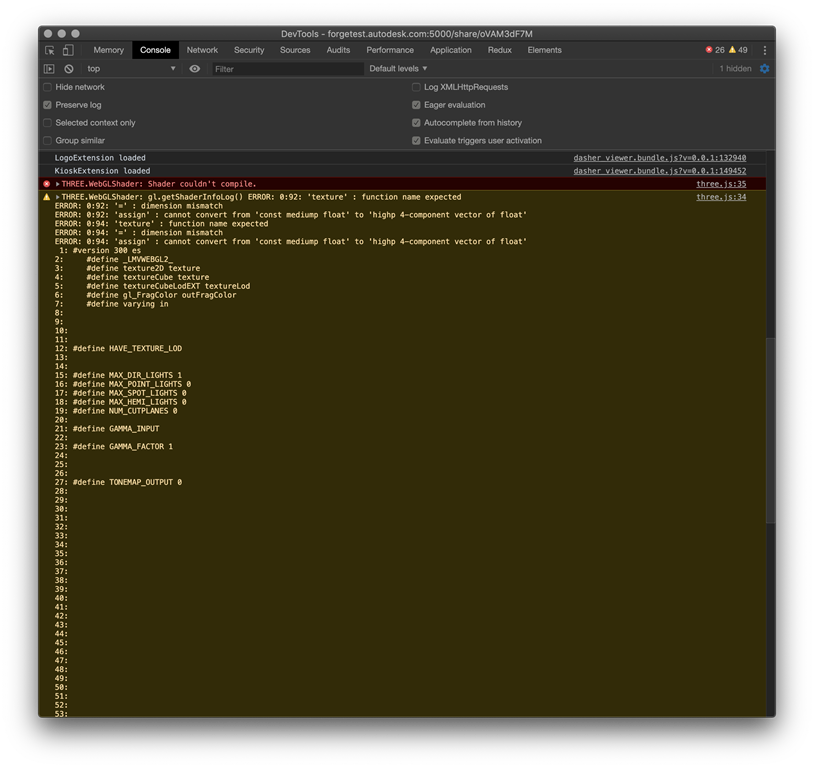
Task: Show the console sidebar panel icon
Action: tap(49, 69)
